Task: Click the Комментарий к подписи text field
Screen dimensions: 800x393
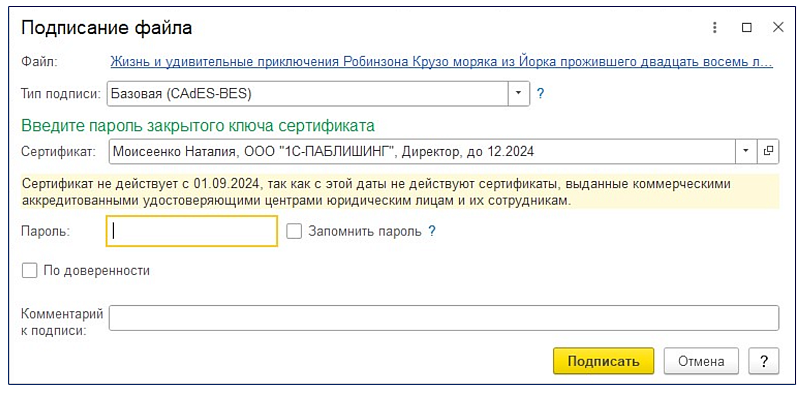Action: pos(444,317)
